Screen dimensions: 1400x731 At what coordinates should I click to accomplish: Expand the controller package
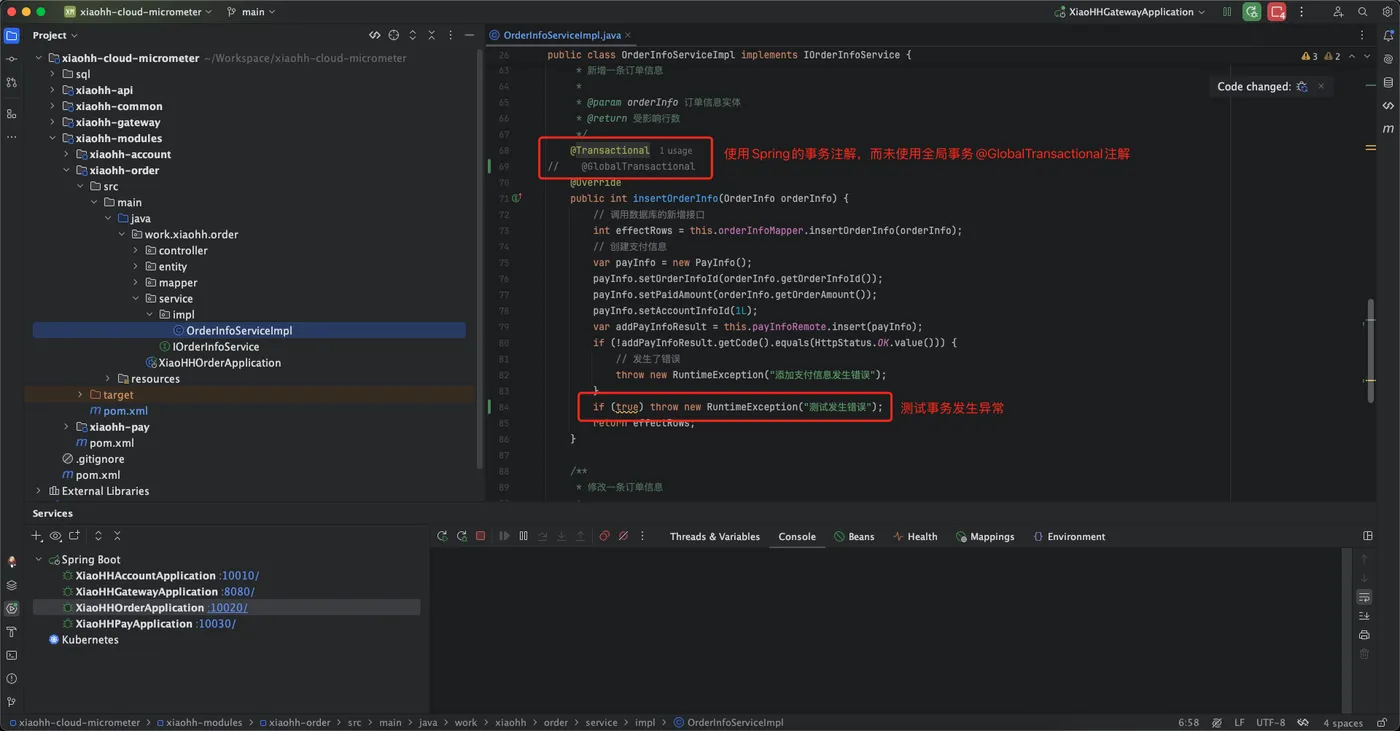click(136, 250)
